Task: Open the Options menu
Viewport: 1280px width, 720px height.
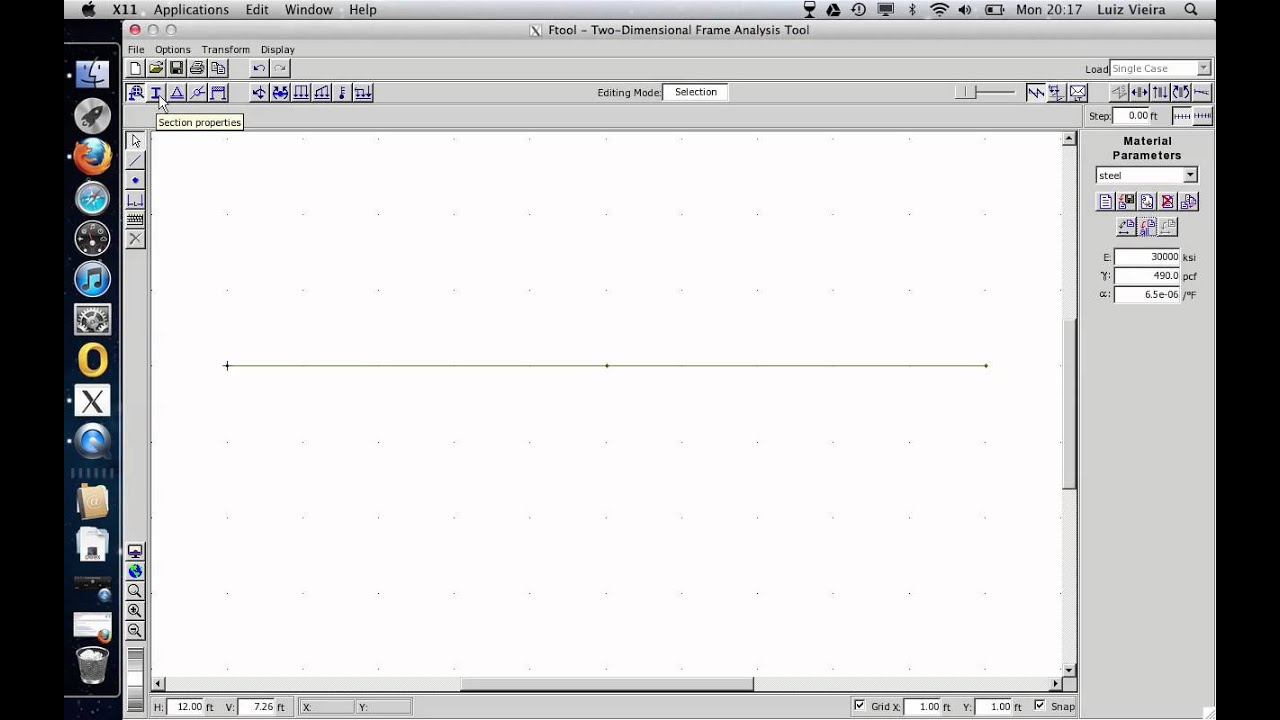Action: pyautogui.click(x=172, y=49)
